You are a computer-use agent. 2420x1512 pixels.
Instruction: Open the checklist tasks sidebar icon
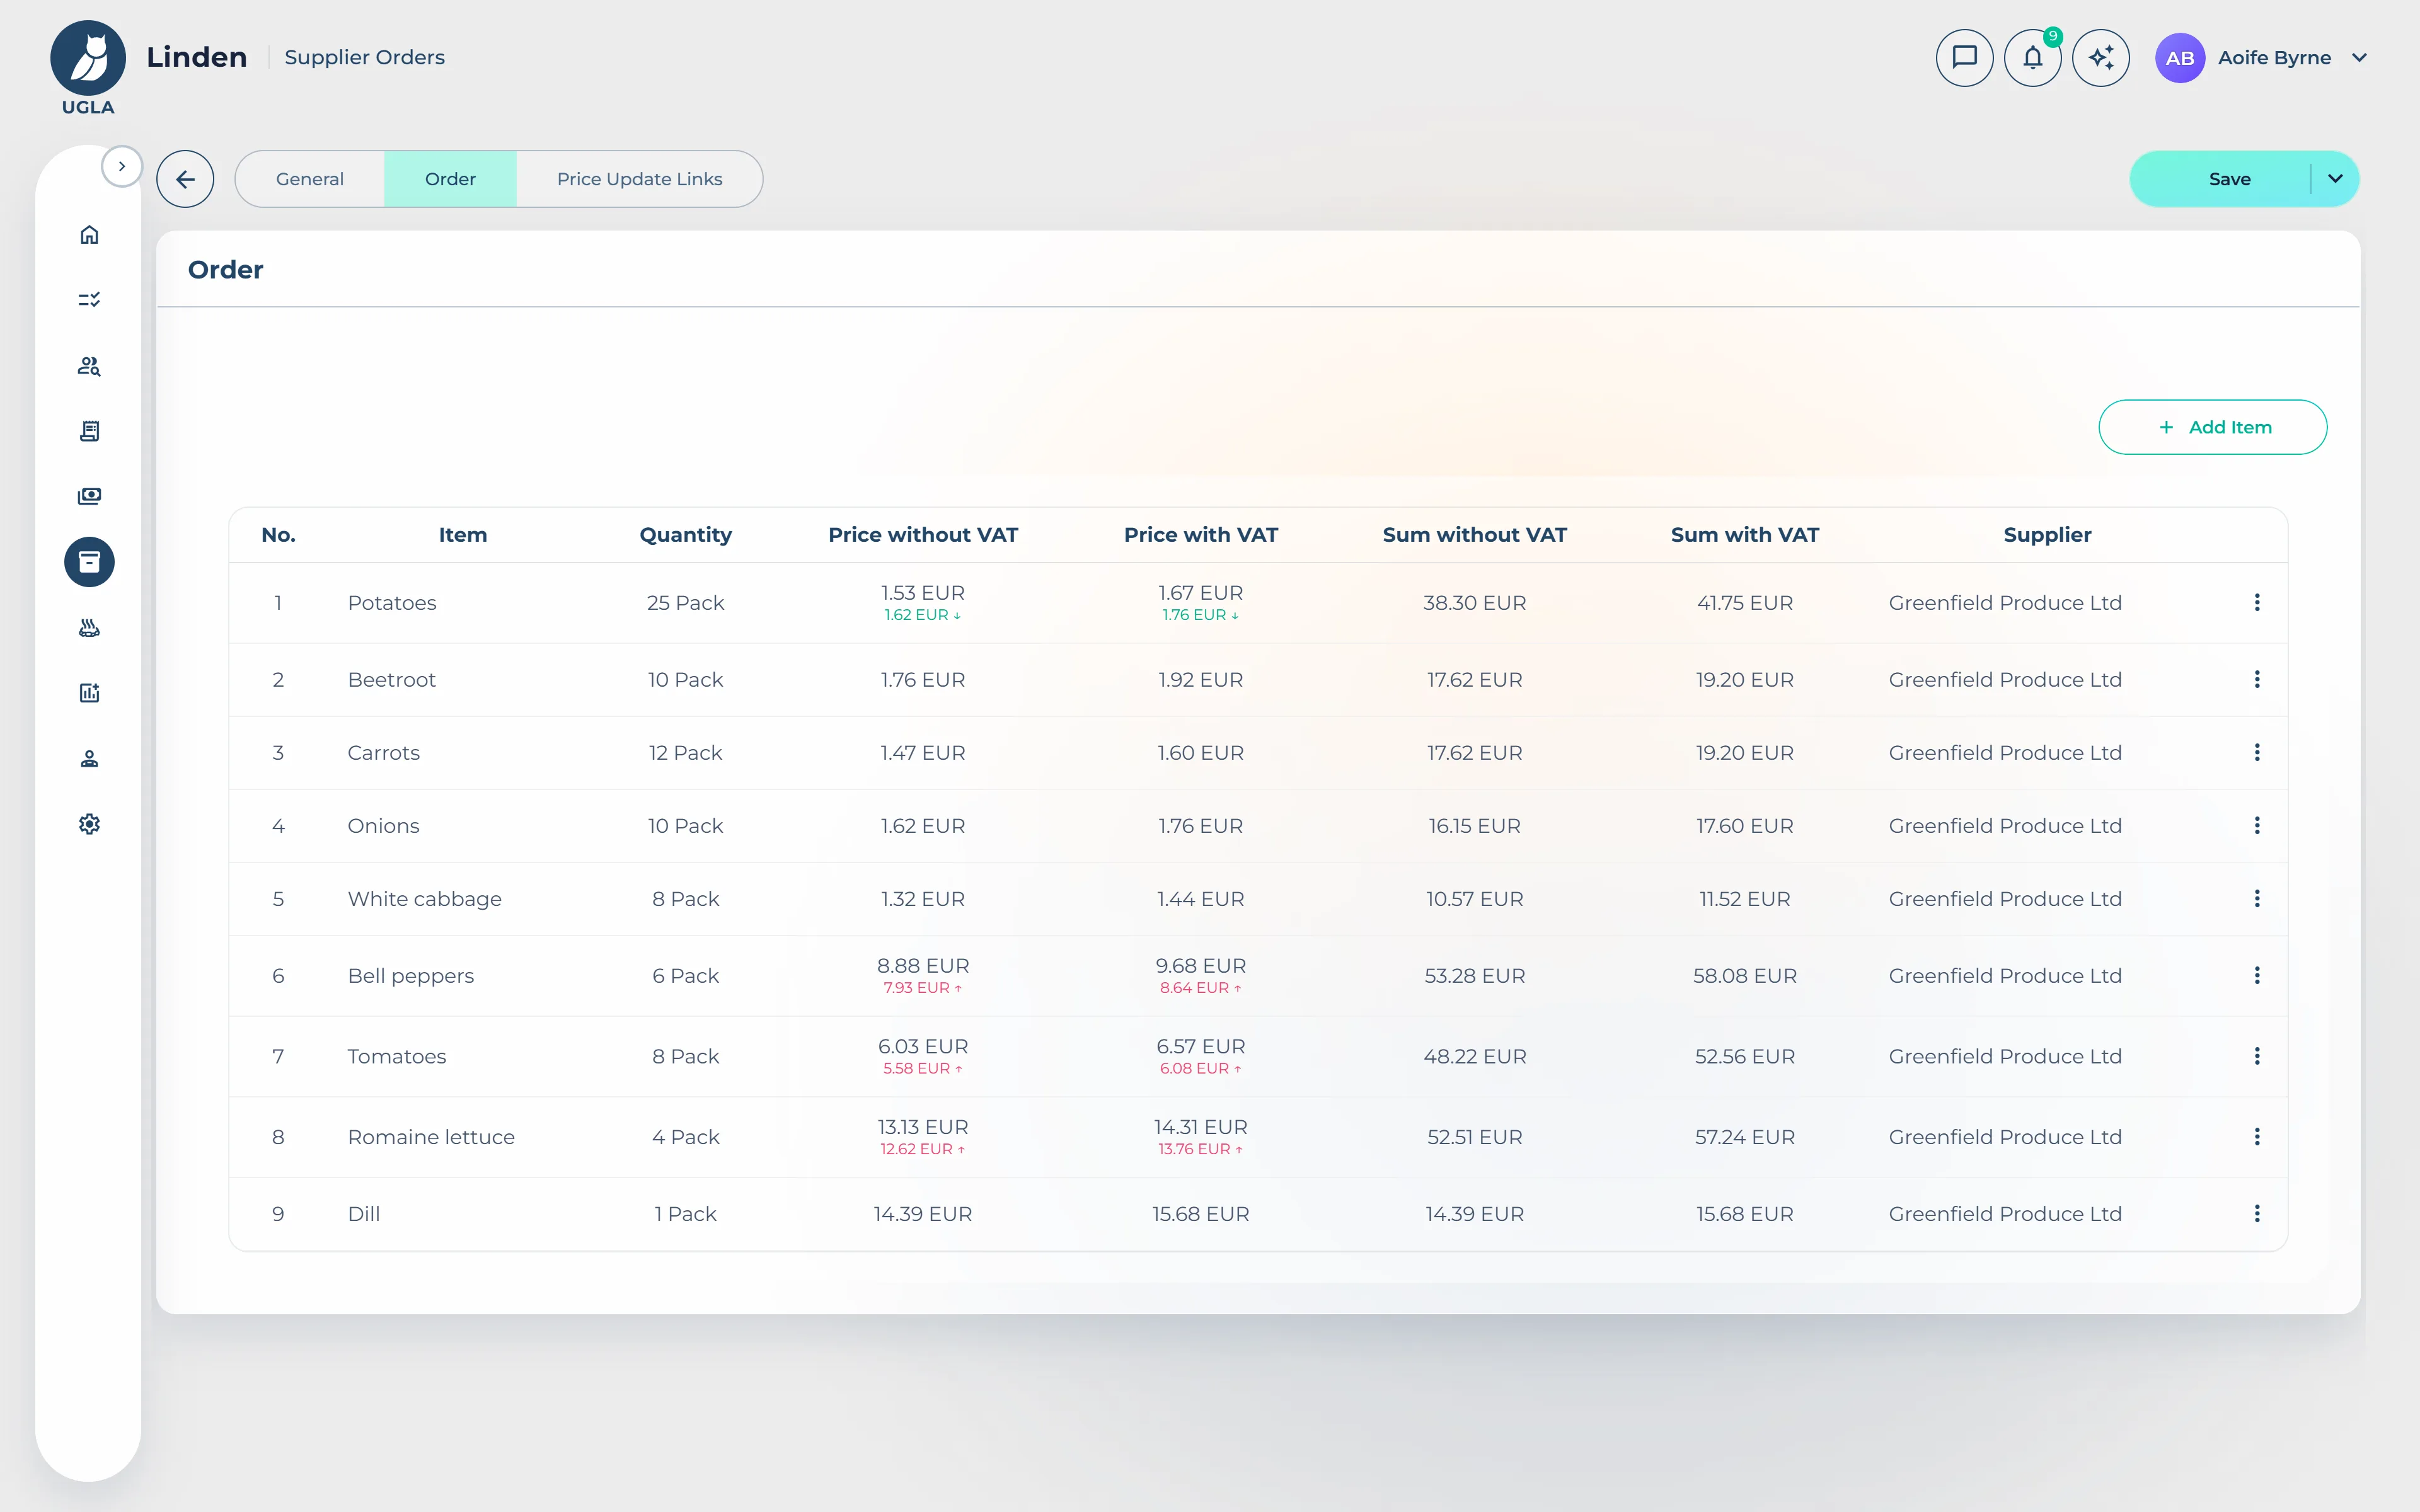89,299
